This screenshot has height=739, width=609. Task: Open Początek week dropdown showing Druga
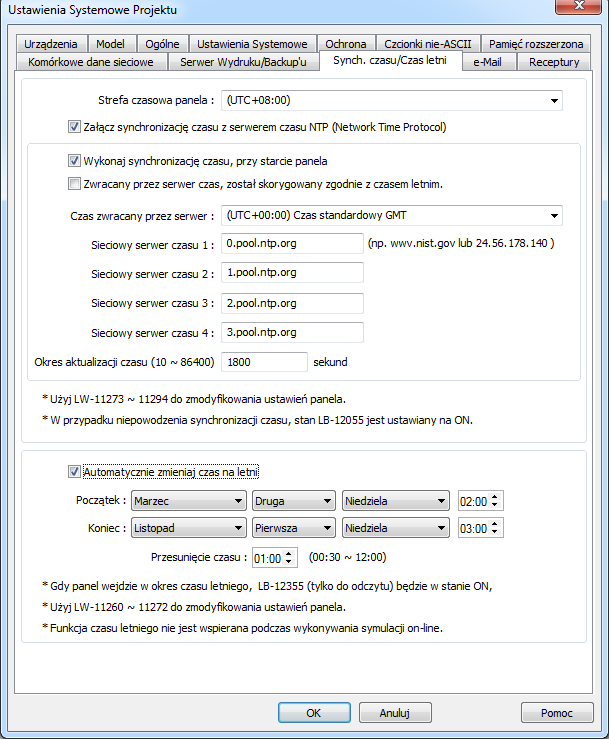[x=294, y=501]
